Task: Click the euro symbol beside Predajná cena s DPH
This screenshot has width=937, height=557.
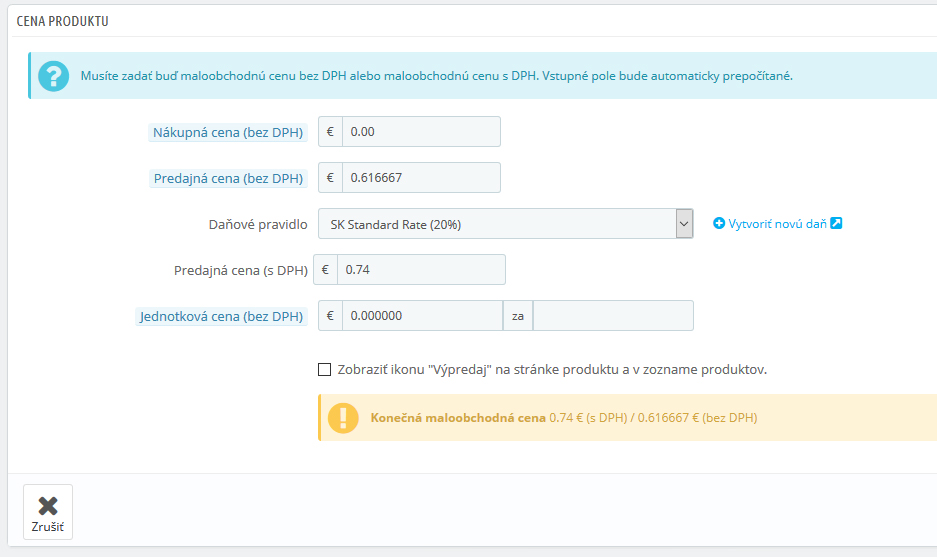Action: [x=326, y=270]
